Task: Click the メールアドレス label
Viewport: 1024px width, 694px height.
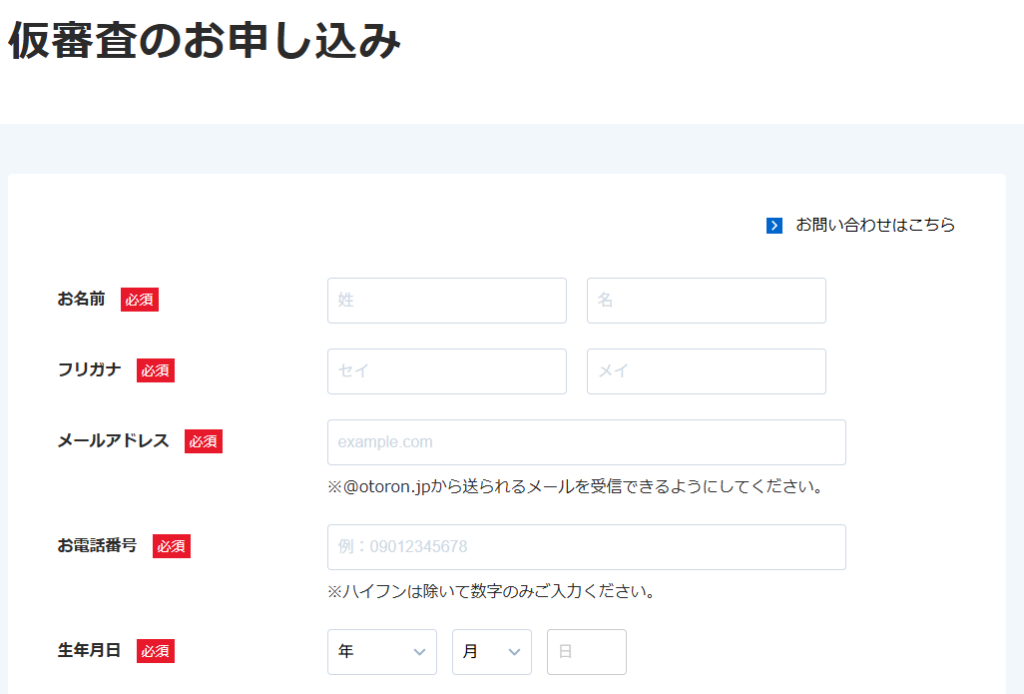Action: [114, 441]
